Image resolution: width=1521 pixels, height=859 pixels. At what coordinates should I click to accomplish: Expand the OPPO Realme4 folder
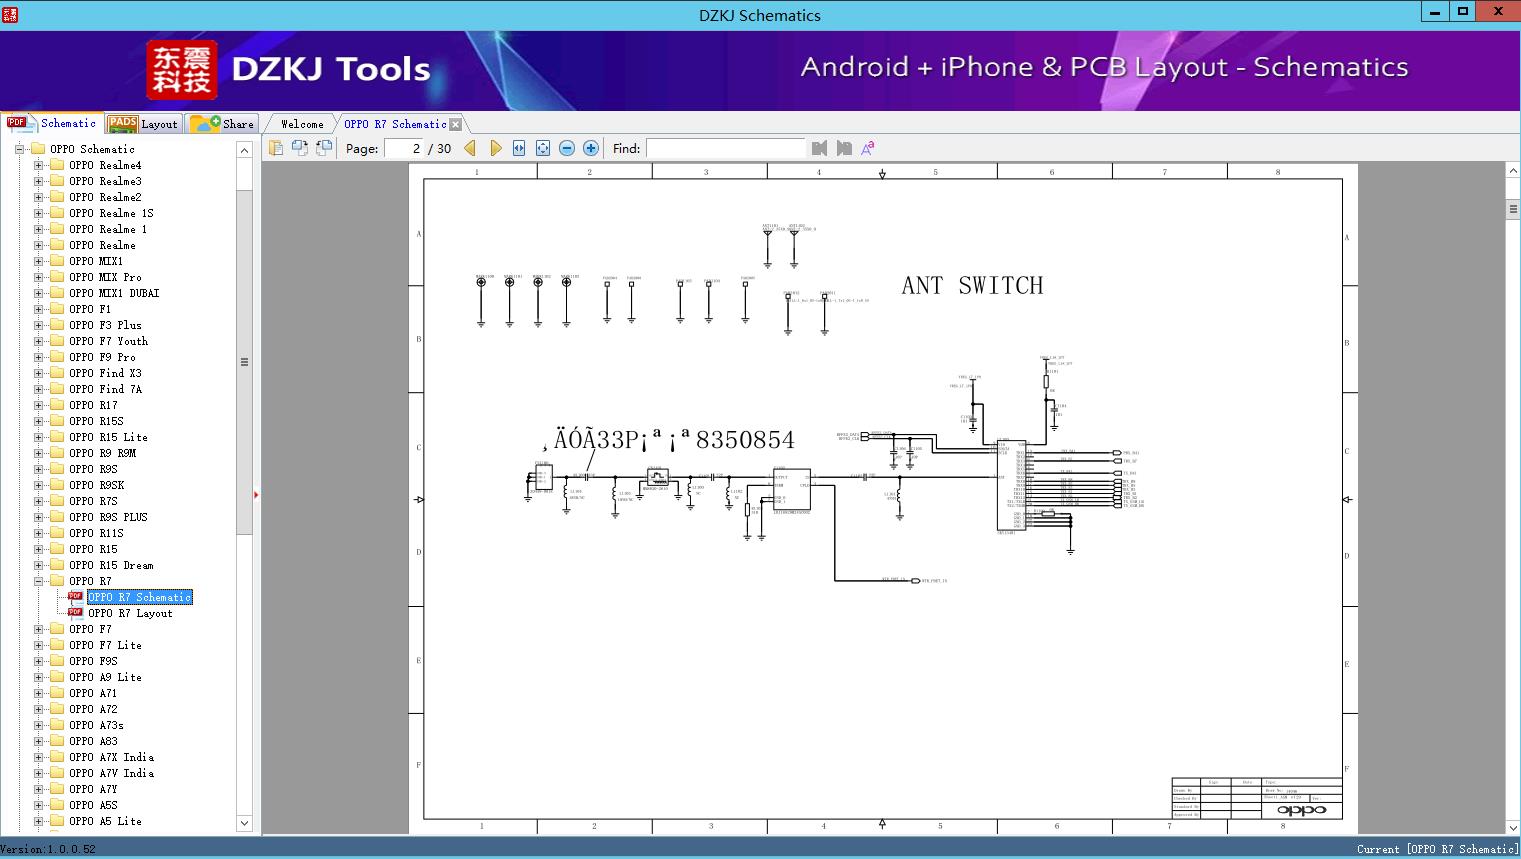pos(38,165)
